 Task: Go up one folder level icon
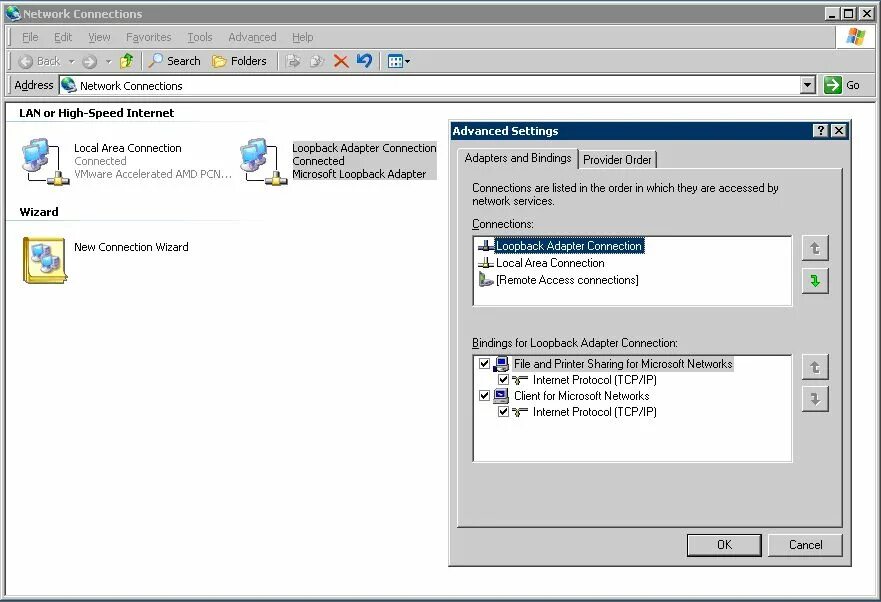click(x=127, y=61)
